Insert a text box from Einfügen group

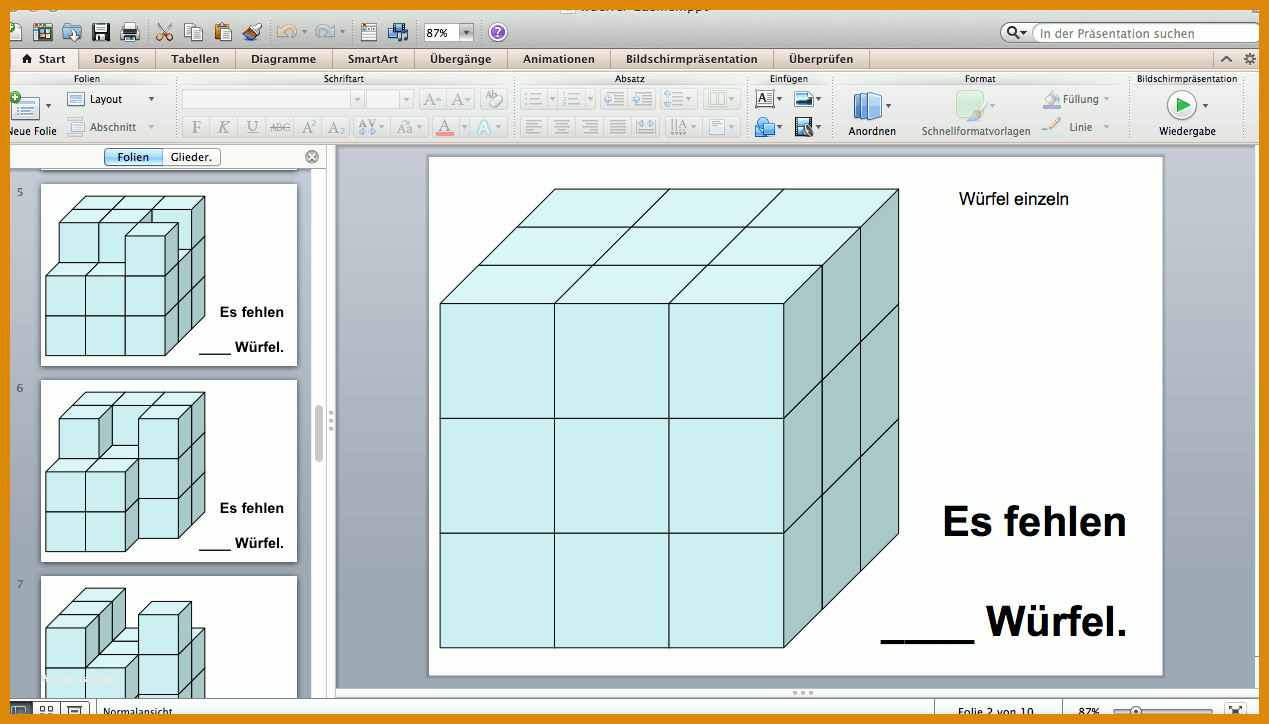coord(765,99)
